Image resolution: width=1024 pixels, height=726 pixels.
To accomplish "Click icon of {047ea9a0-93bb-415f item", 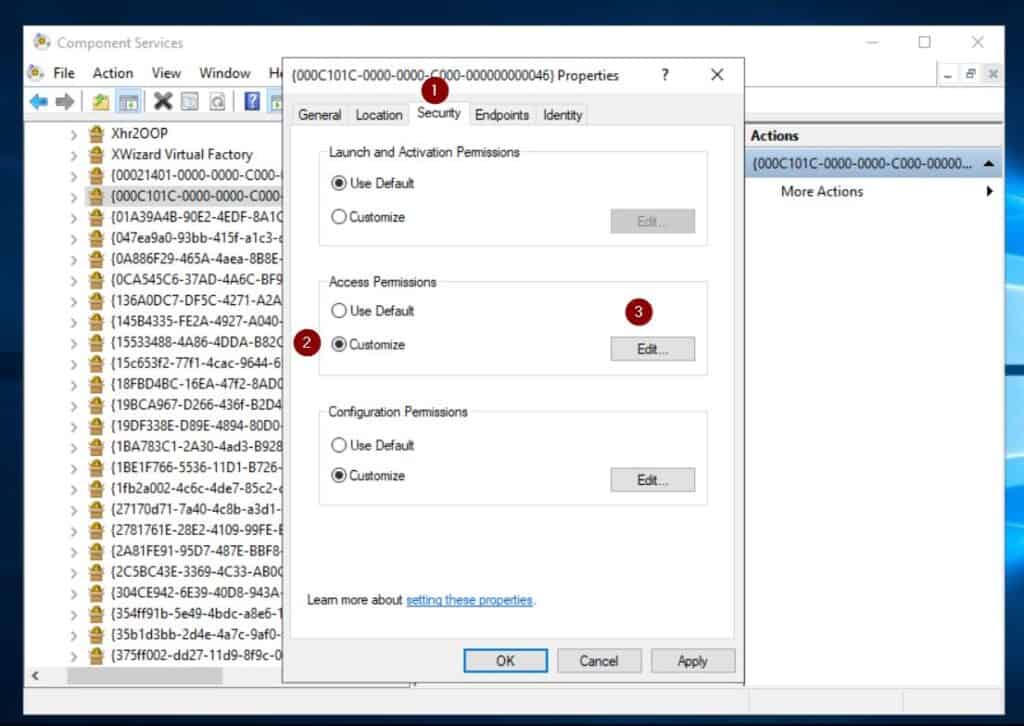I will [x=97, y=238].
